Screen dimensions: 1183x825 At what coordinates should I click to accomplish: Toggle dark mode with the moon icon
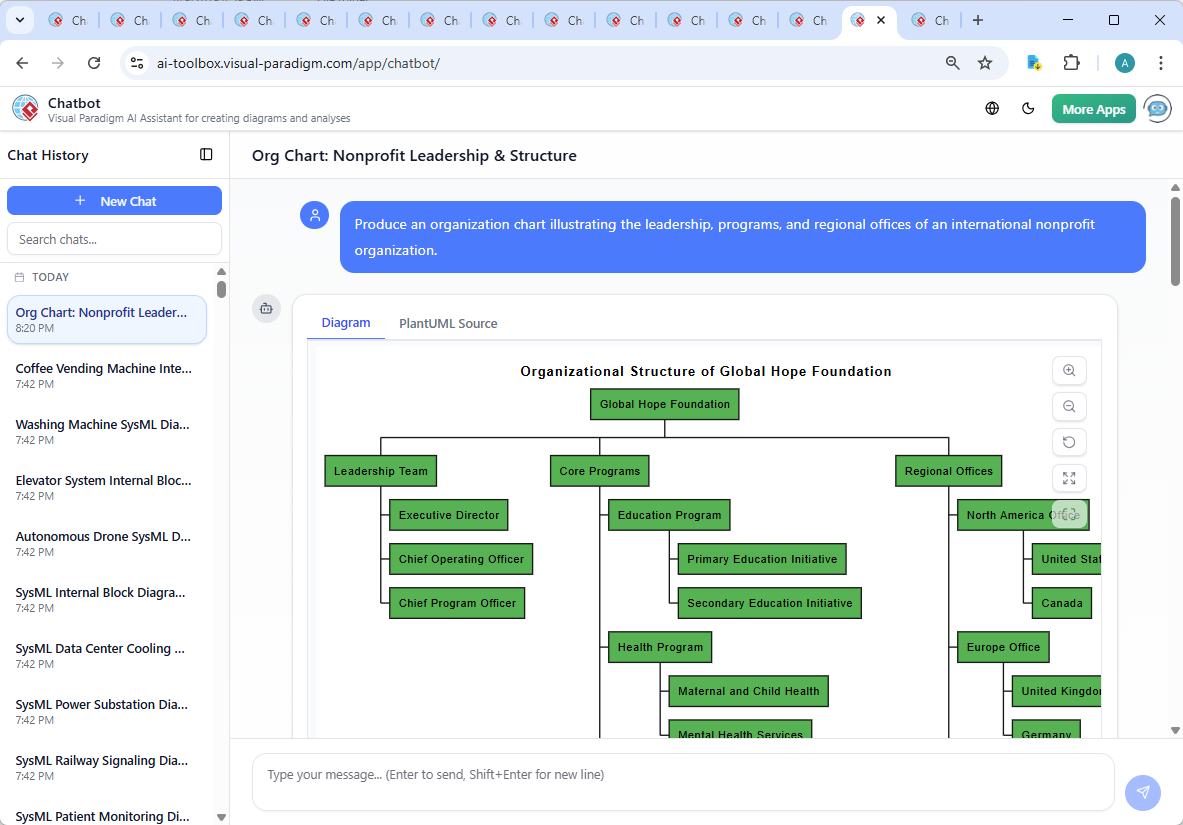[x=1028, y=108]
